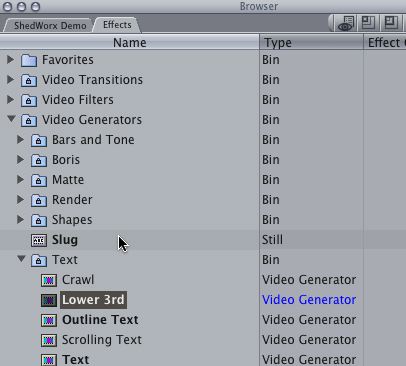Click the Outline Text generator icon
The height and width of the screenshot is (366, 406).
click(x=49, y=320)
